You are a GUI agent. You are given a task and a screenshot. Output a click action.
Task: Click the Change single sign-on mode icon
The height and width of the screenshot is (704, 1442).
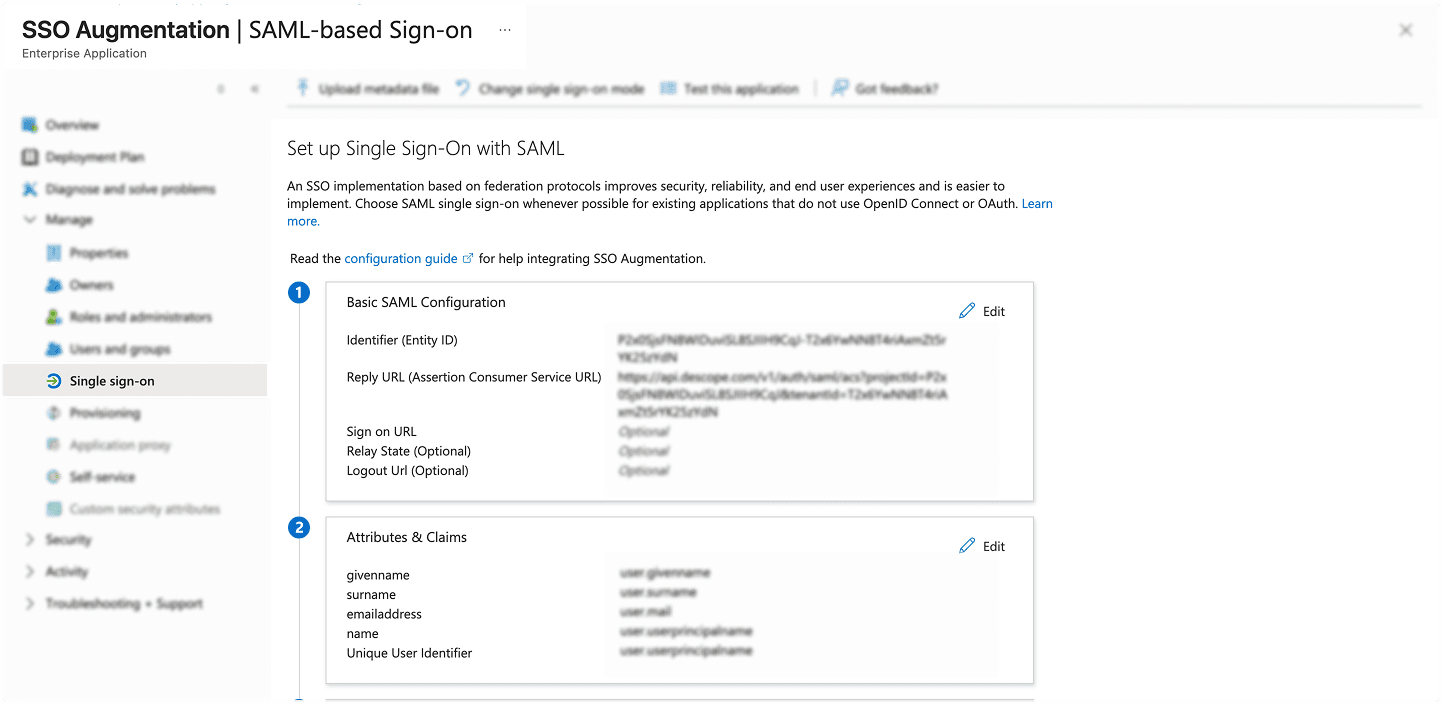tap(463, 89)
